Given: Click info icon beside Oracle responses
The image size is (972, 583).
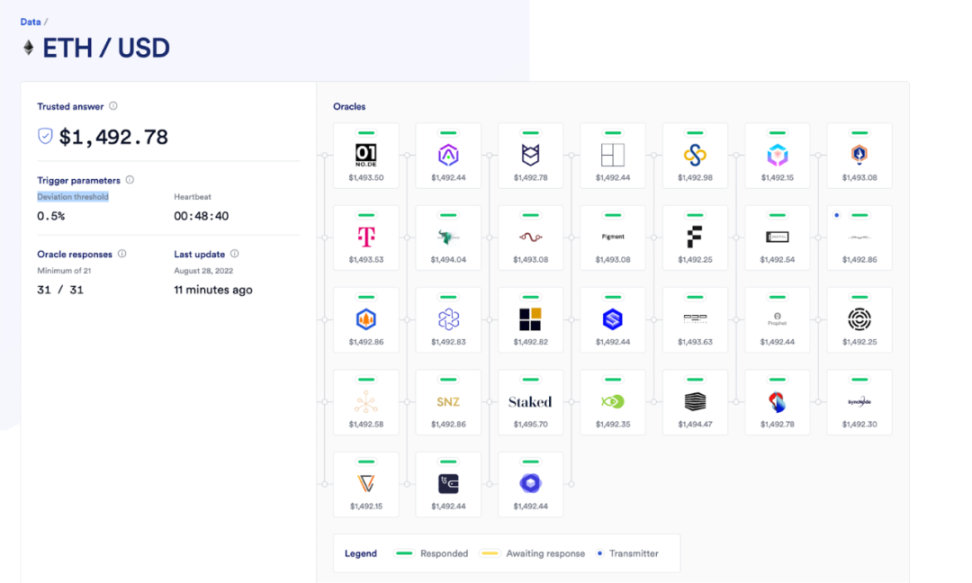Looking at the screenshot, I should tap(122, 254).
